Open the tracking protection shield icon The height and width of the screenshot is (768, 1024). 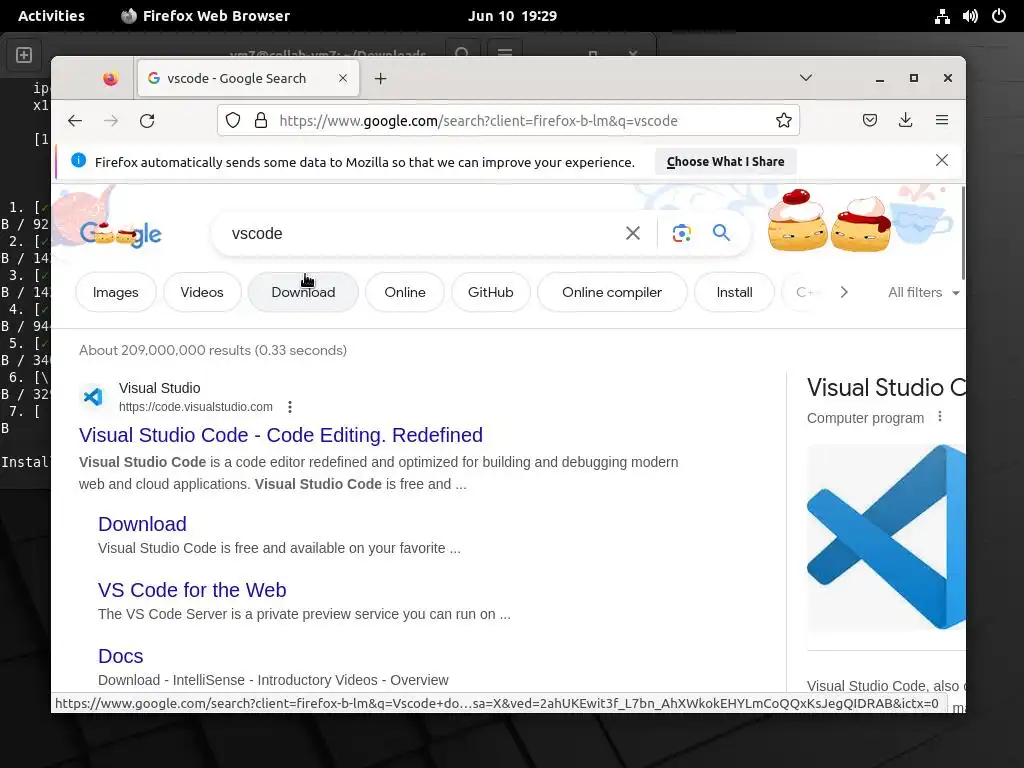(x=233, y=120)
